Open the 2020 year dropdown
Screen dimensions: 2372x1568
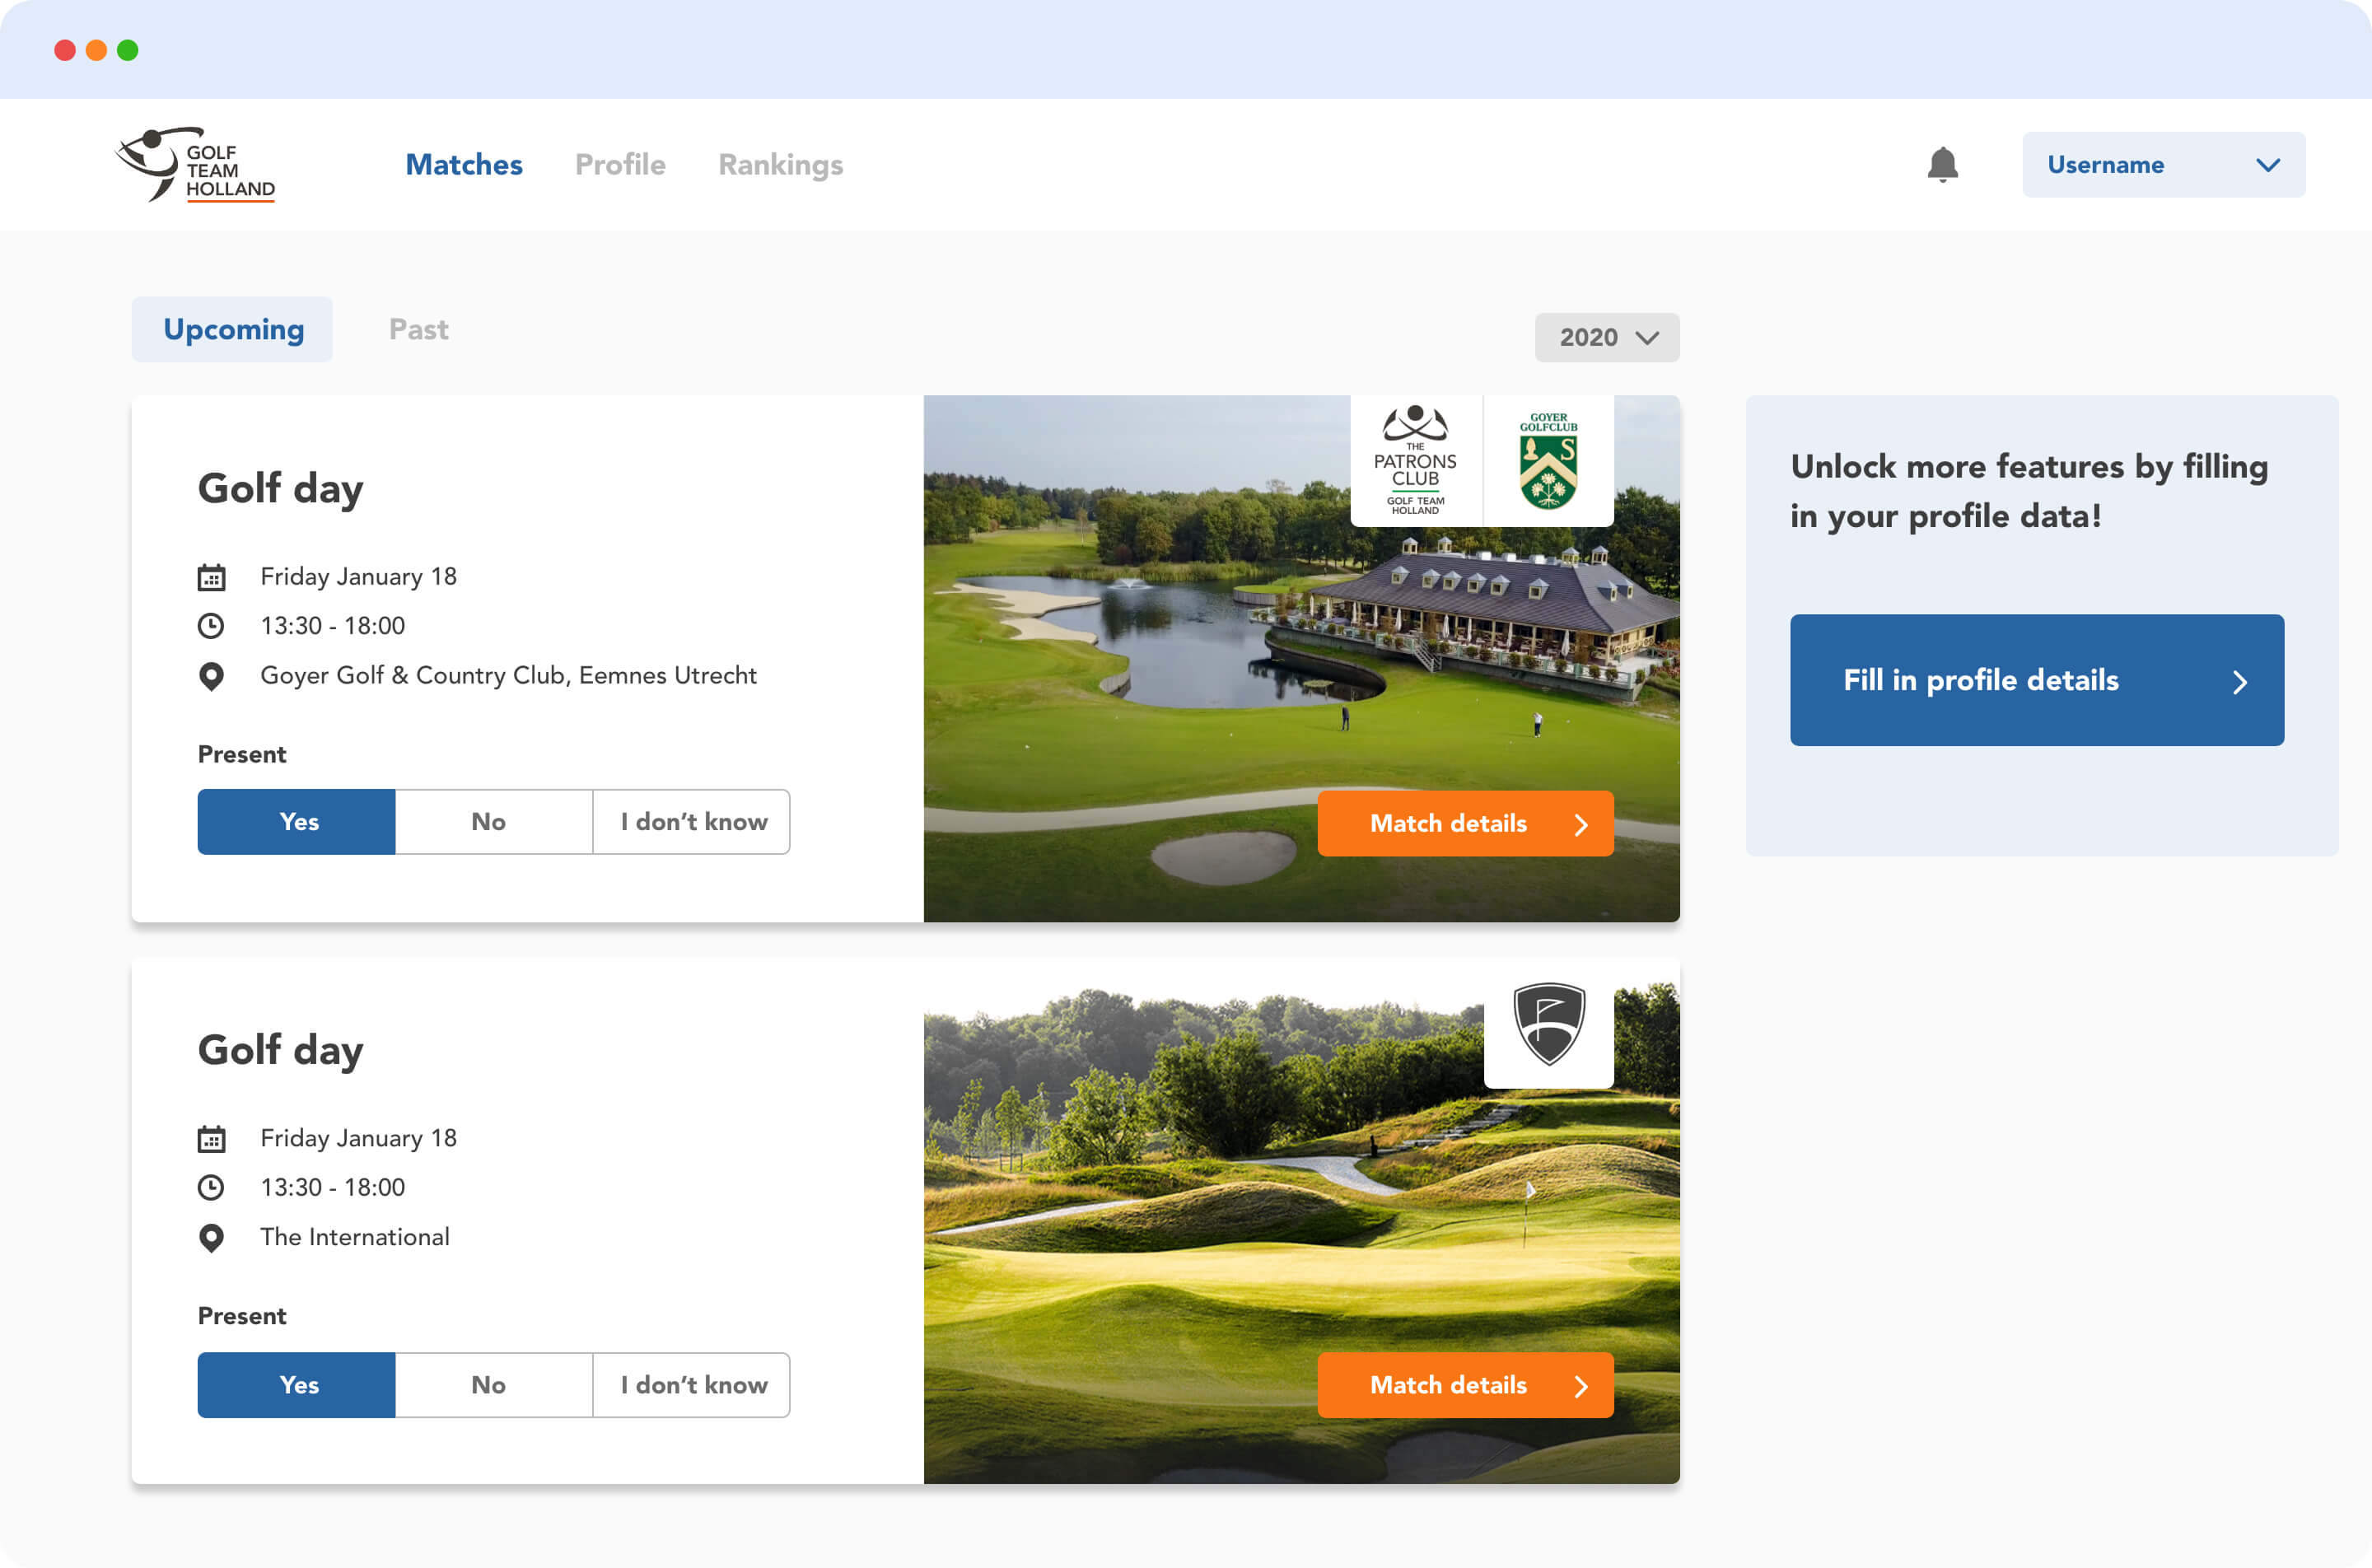[x=1607, y=337]
